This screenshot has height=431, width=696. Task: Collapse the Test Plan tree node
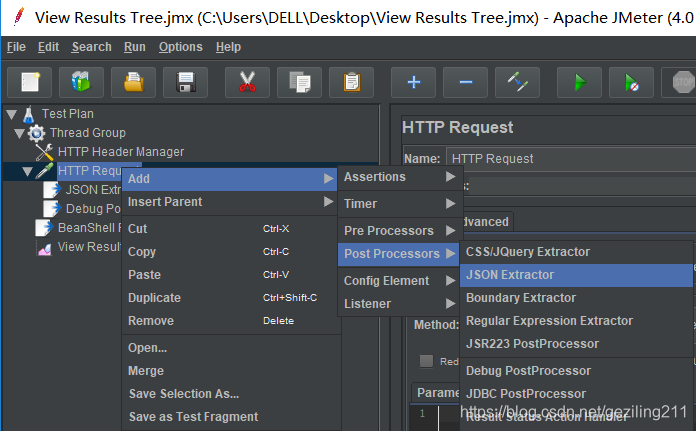tap(12, 115)
